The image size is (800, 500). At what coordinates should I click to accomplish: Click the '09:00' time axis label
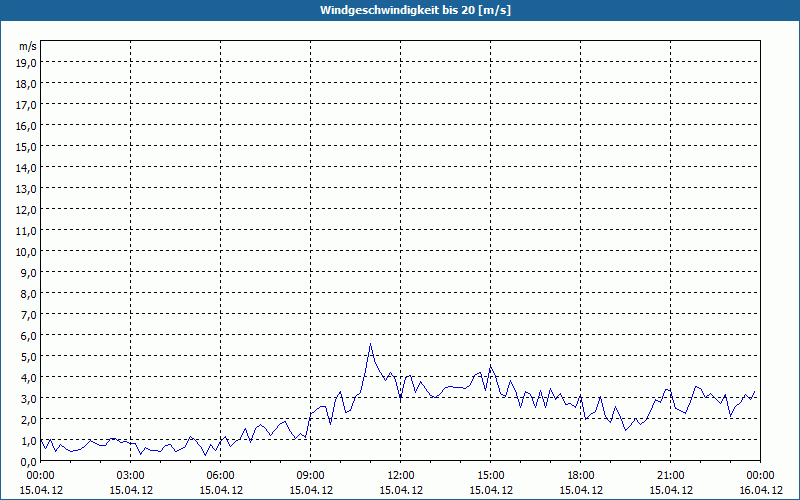311,476
